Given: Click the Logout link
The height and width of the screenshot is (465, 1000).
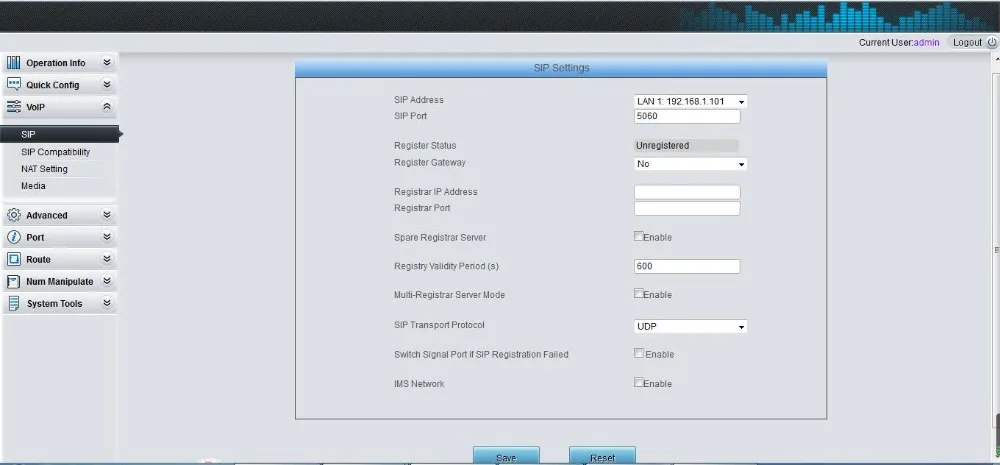Looking at the screenshot, I should coord(967,42).
